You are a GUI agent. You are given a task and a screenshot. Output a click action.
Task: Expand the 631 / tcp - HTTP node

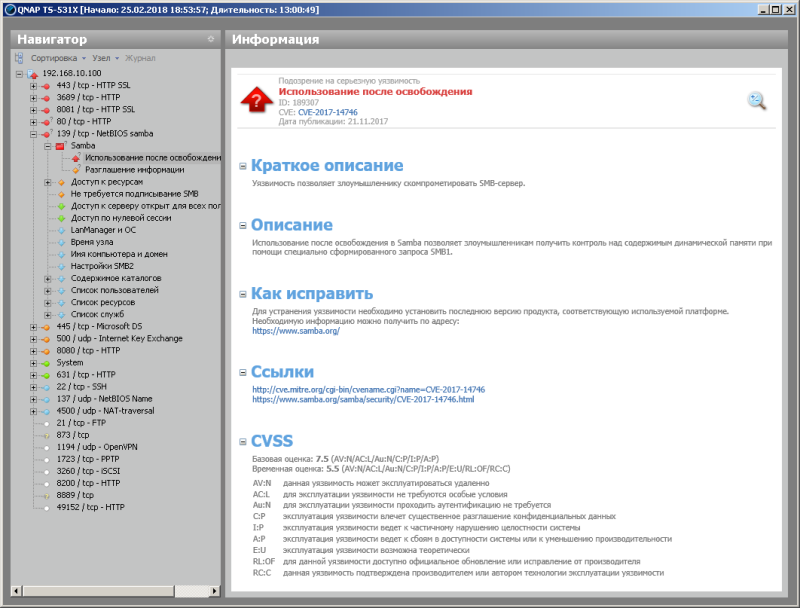coord(33,375)
